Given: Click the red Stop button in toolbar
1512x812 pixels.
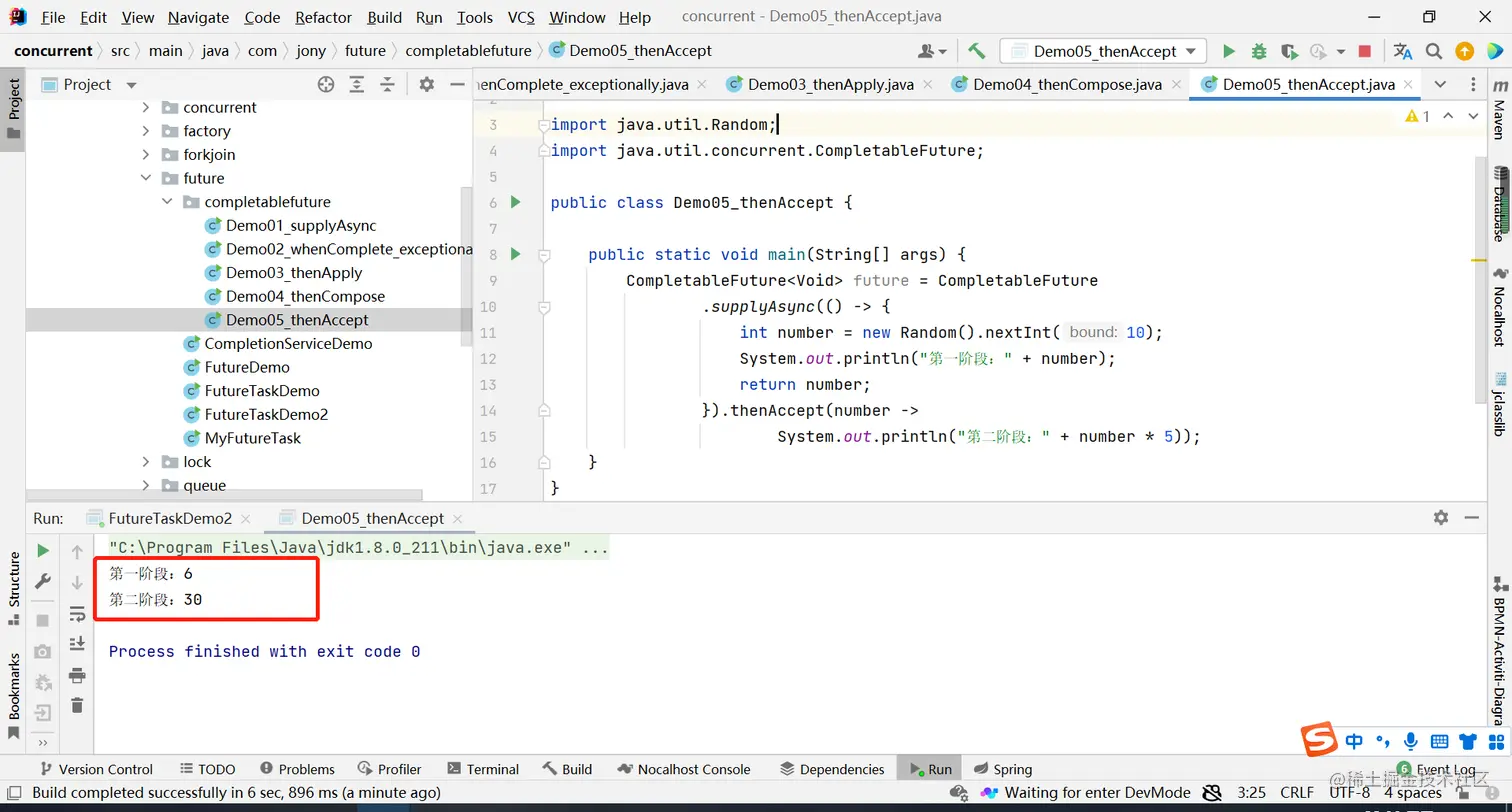Looking at the screenshot, I should (1364, 51).
